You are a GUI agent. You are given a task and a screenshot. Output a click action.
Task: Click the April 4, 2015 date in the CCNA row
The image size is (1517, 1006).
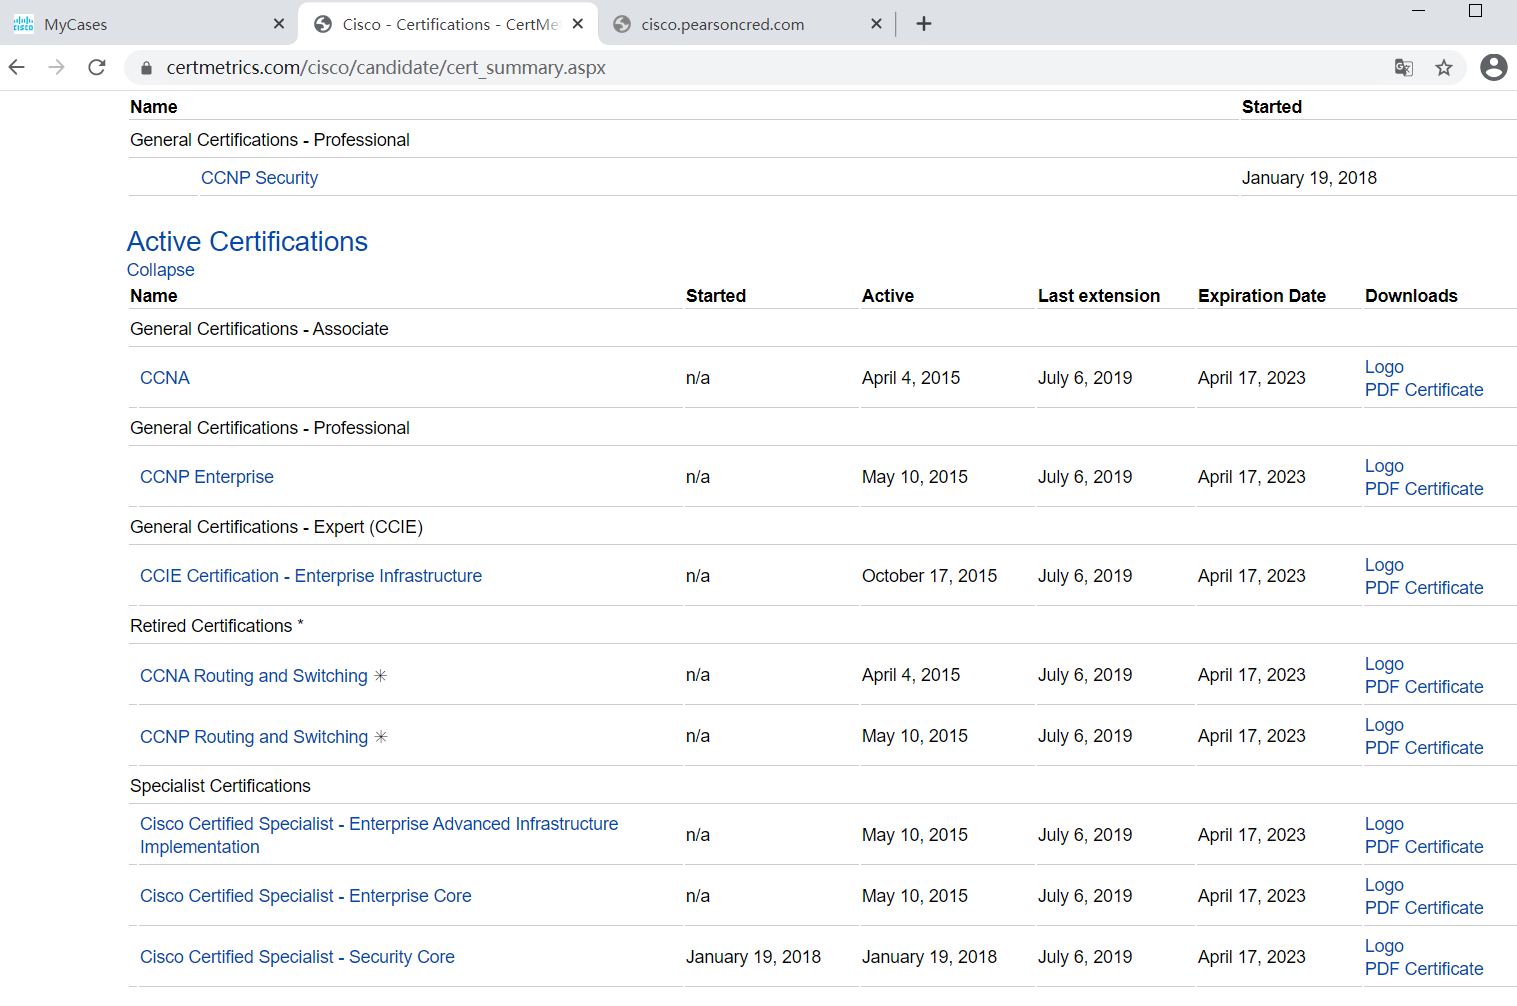pos(911,378)
